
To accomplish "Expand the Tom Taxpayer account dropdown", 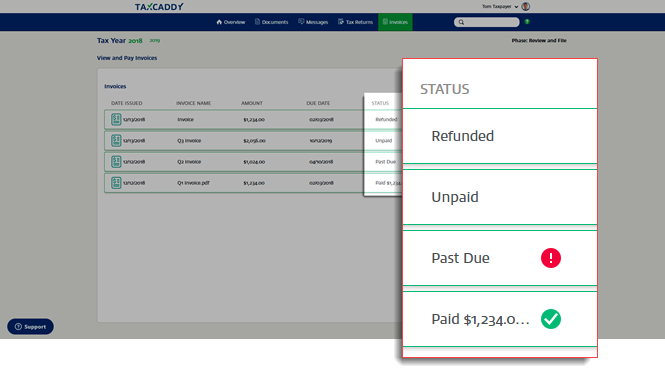I will (x=516, y=7).
